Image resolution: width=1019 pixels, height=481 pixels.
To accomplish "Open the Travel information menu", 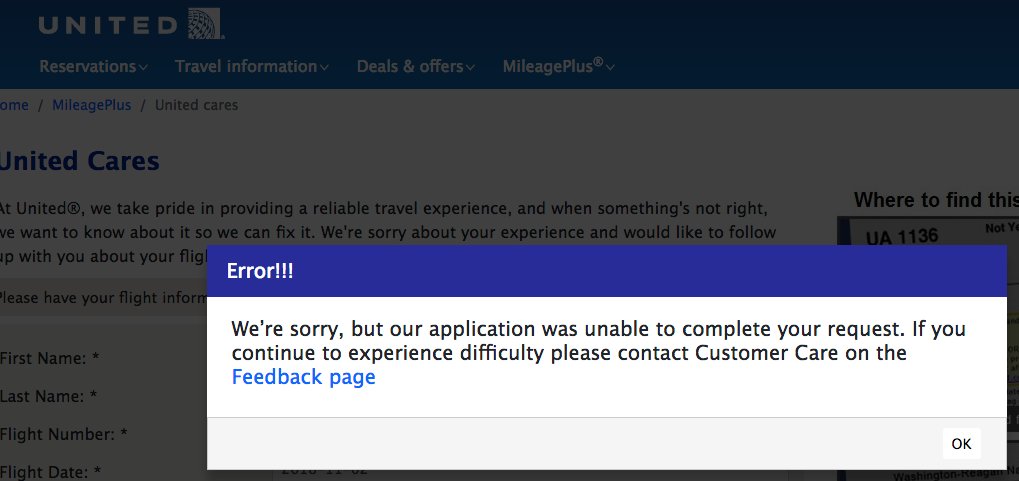I will [252, 66].
